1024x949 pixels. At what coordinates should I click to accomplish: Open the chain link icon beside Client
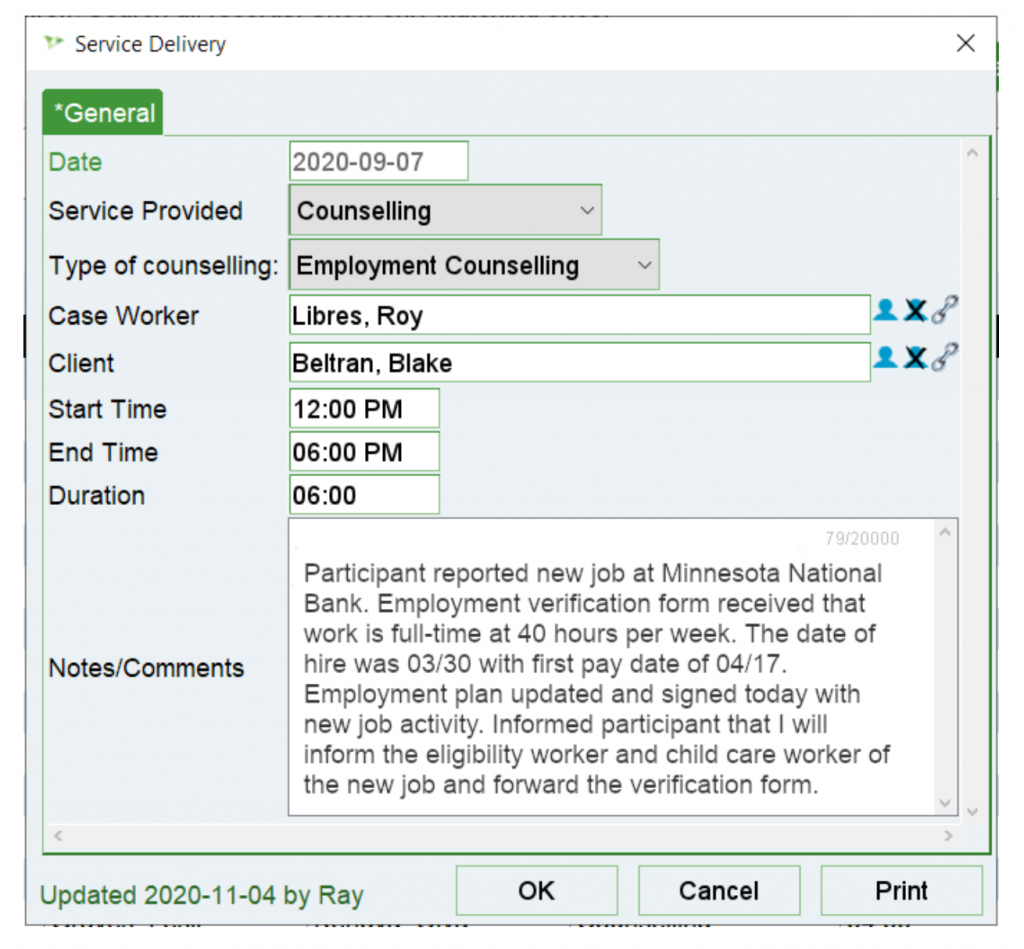click(x=943, y=358)
